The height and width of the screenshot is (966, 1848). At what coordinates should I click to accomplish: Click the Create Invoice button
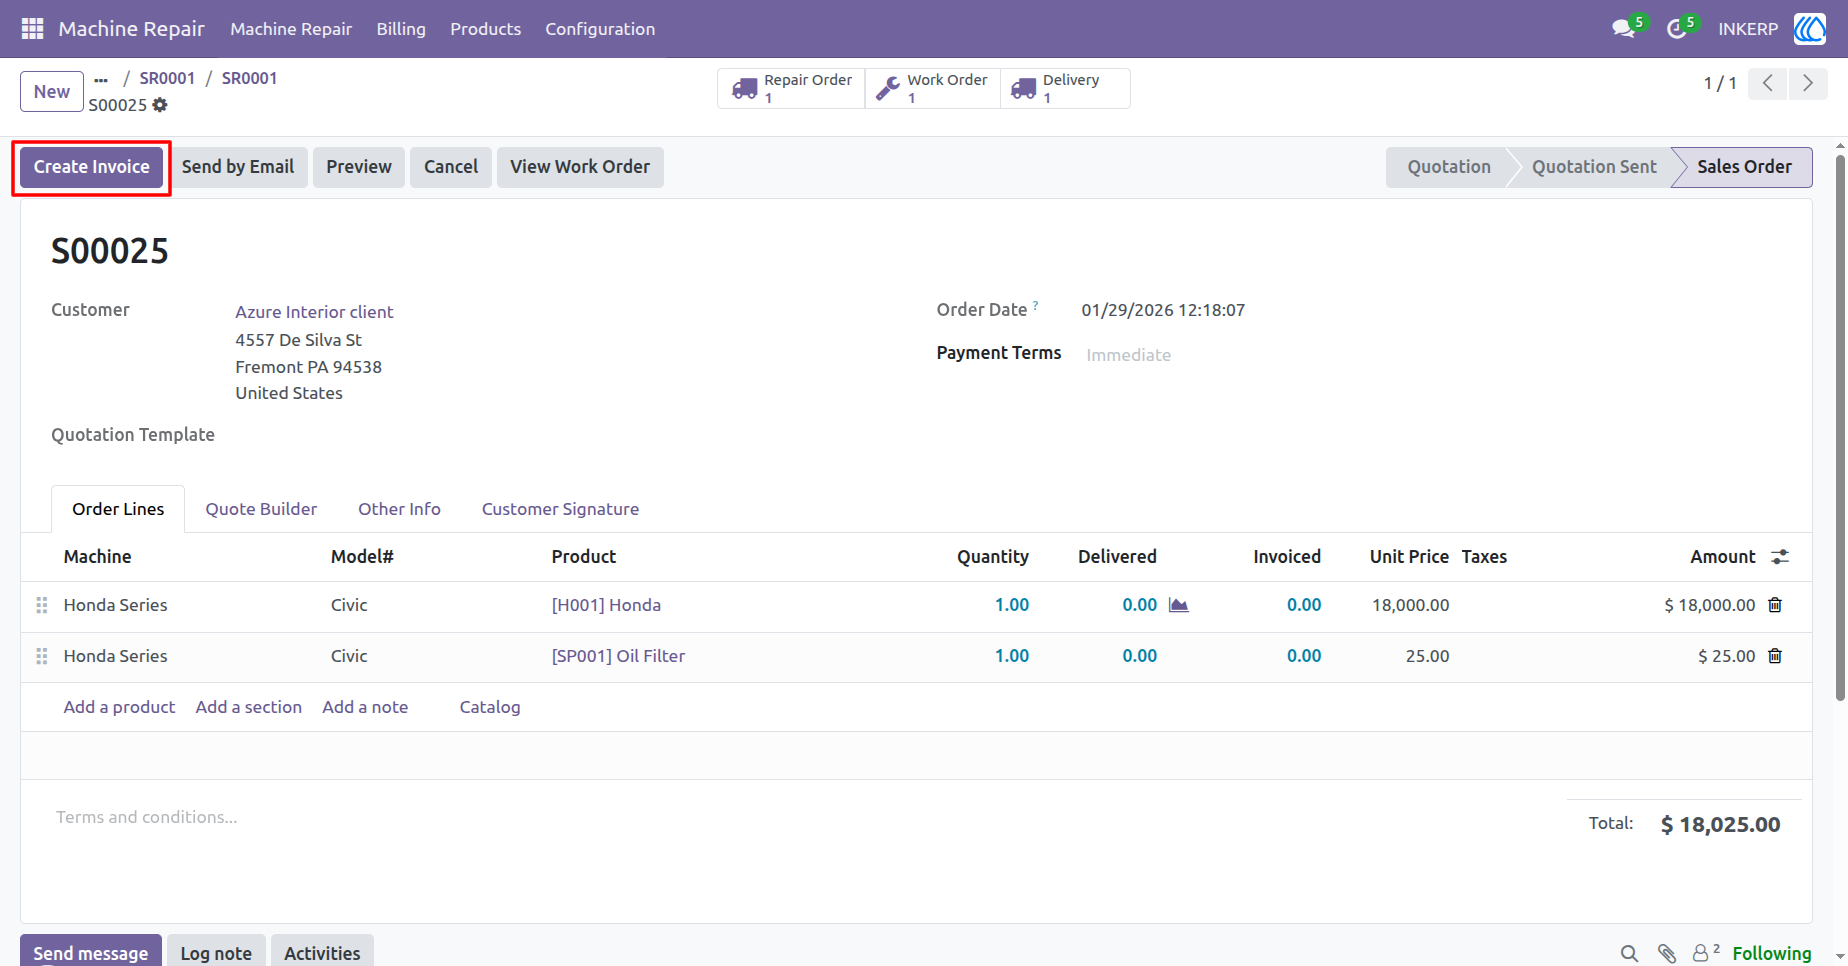pos(92,167)
